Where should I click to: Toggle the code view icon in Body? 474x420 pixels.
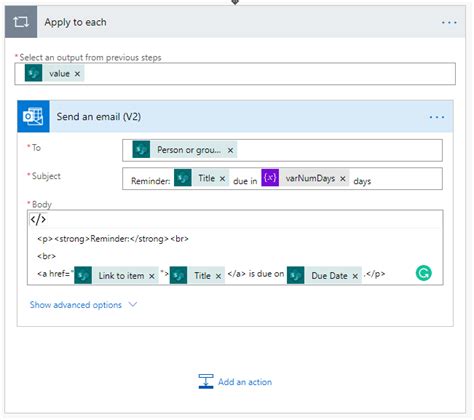point(38,219)
